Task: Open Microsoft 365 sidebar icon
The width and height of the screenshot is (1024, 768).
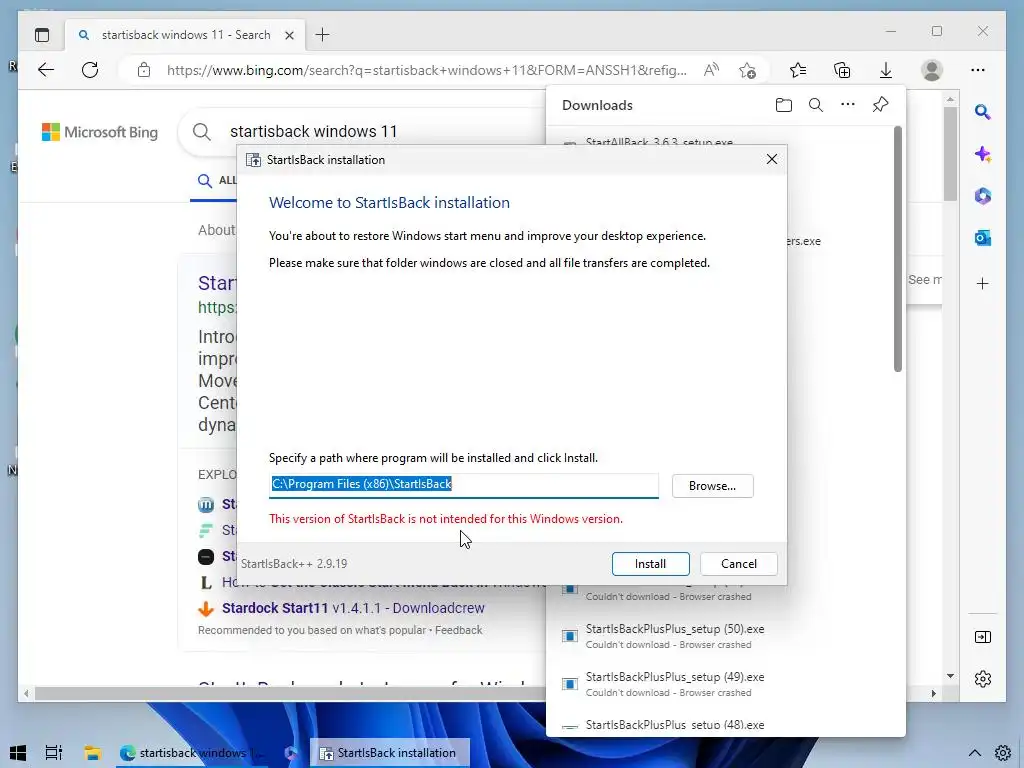Action: click(x=983, y=196)
